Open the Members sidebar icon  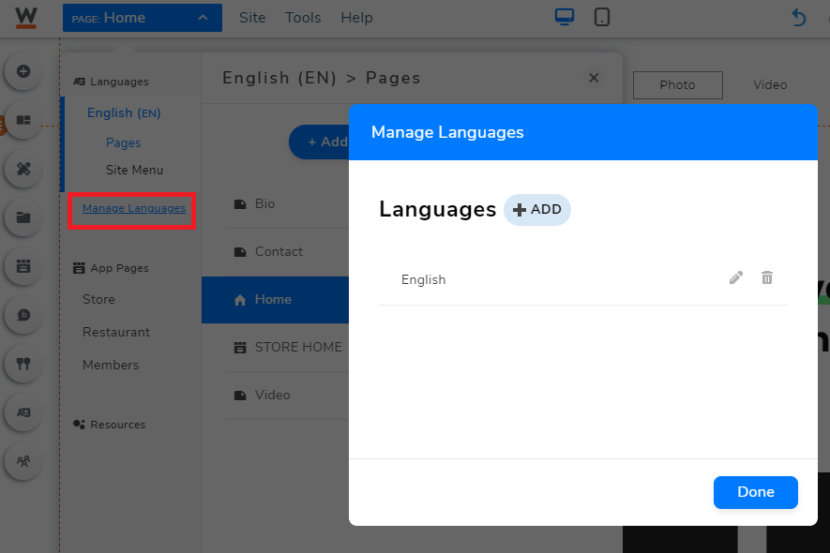(x=24, y=461)
